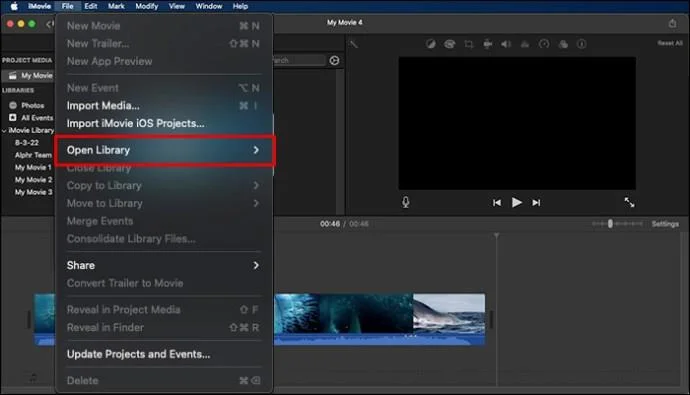Play the movie in the viewer
The image size is (690, 395).
click(517, 202)
